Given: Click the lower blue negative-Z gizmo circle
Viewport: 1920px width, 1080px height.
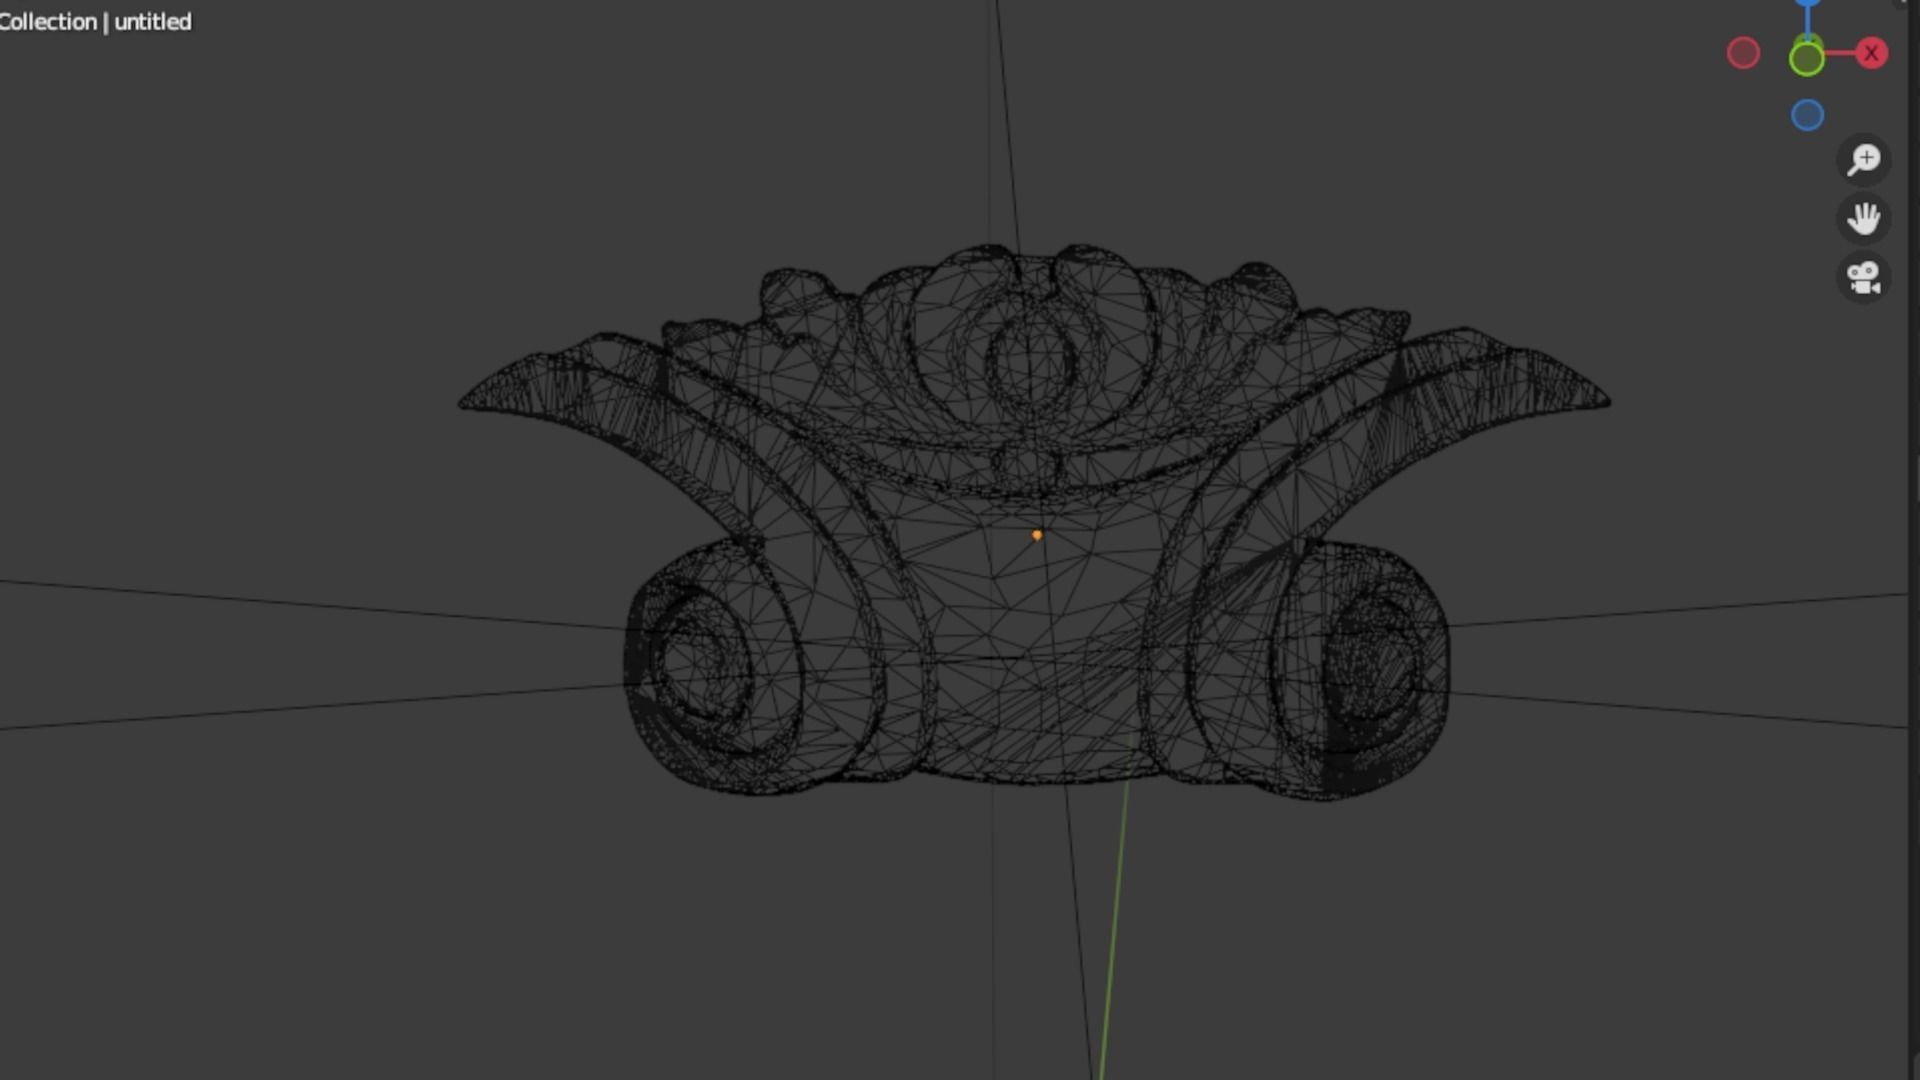Looking at the screenshot, I should coord(1807,115).
